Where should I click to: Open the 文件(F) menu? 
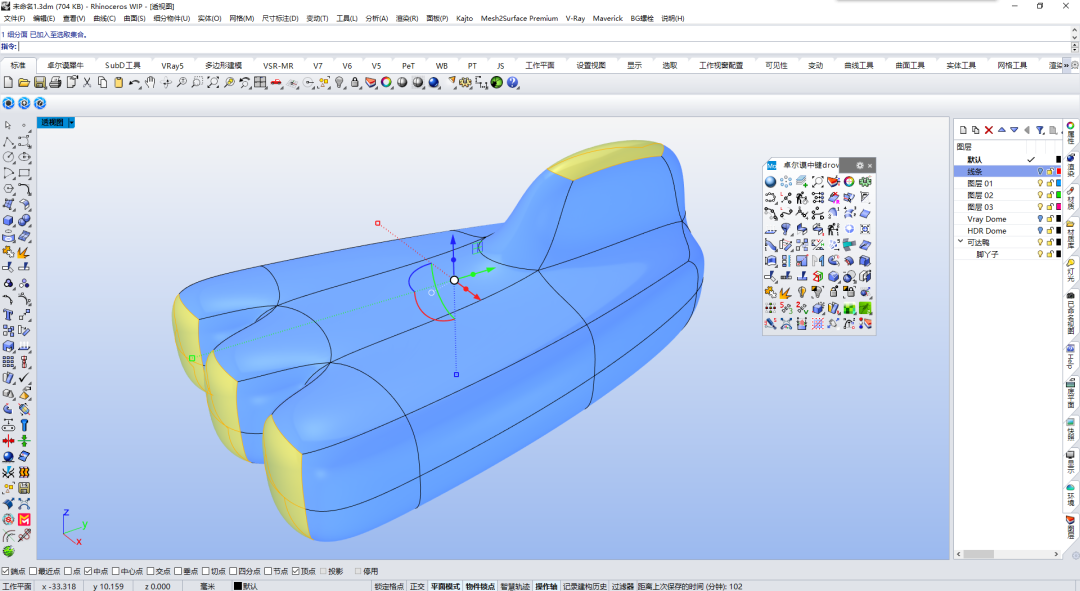point(14,19)
